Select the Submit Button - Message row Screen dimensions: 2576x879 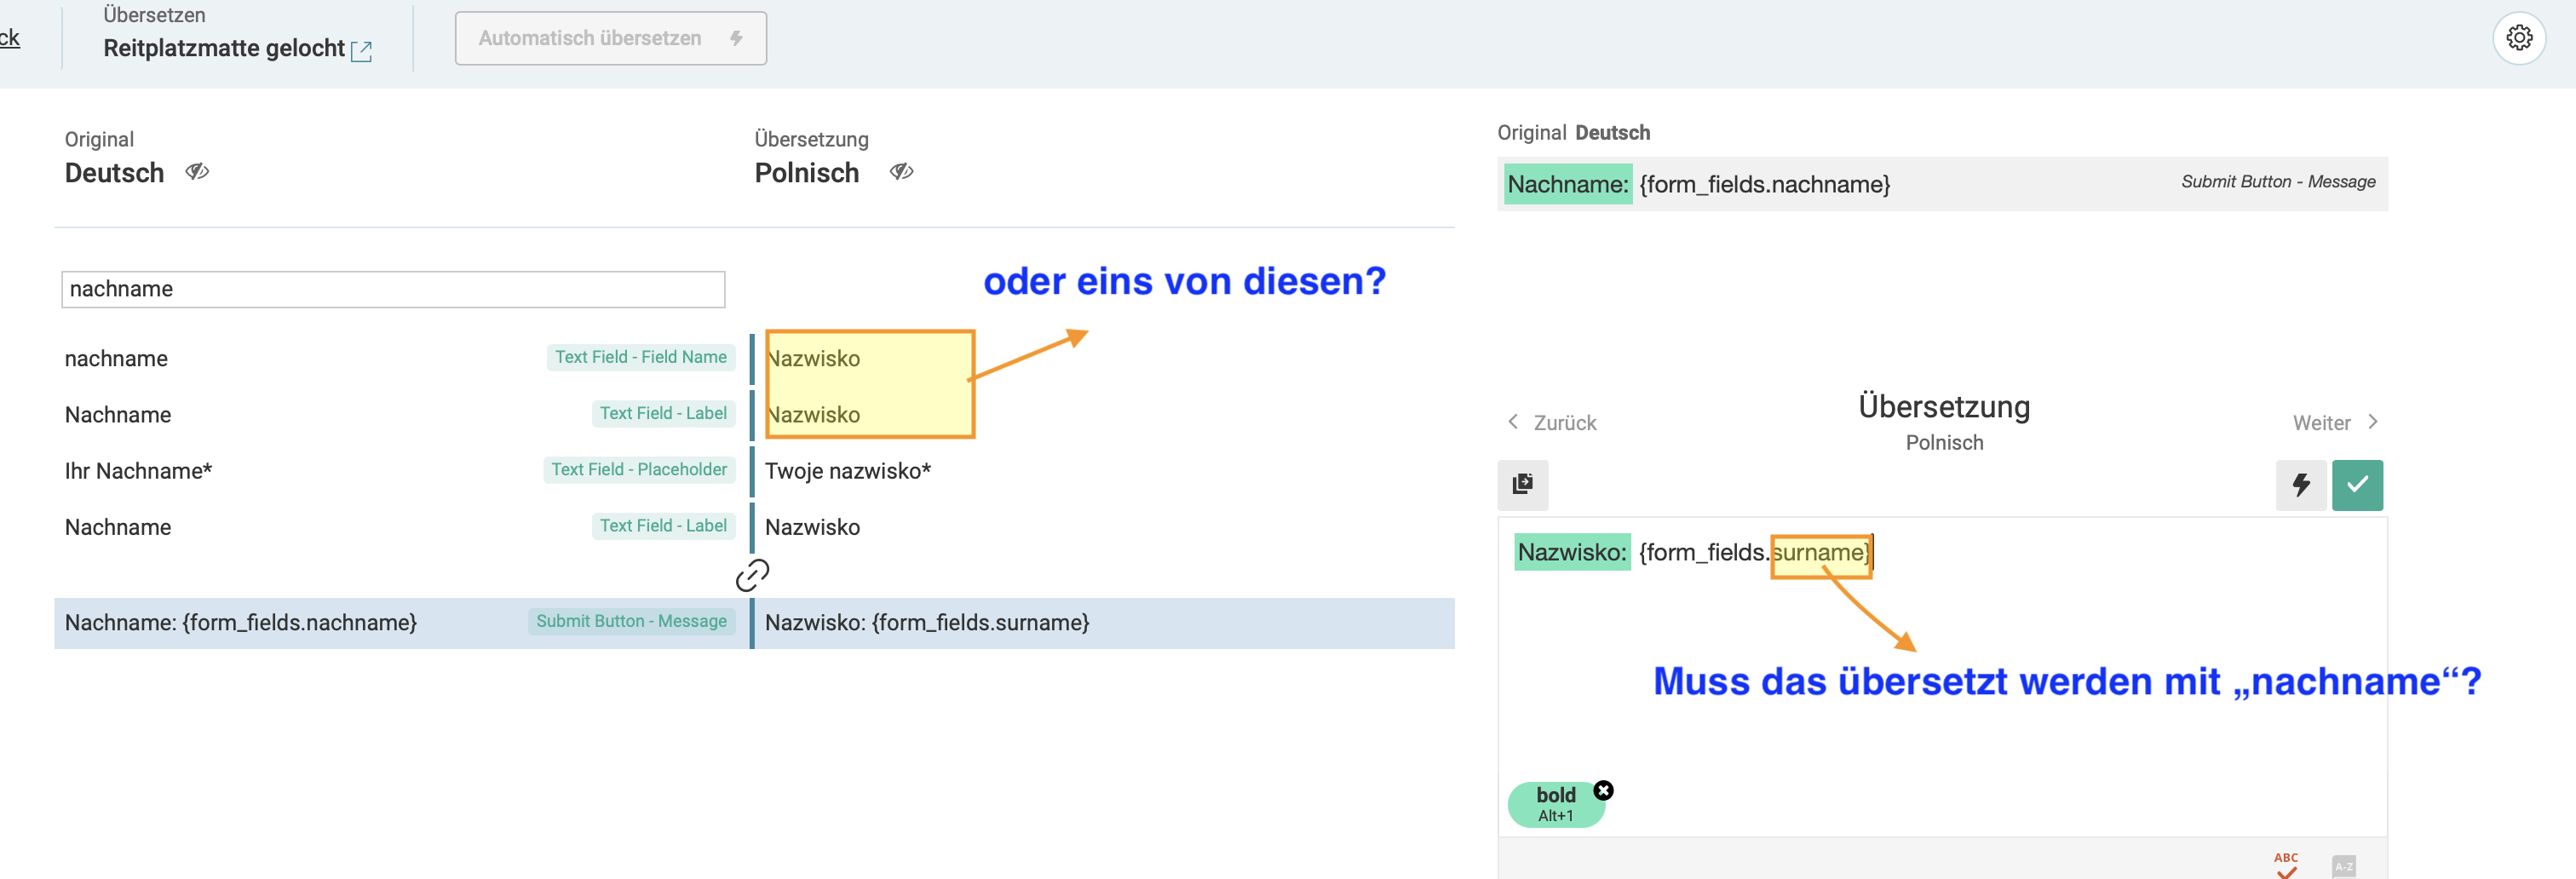click(400, 623)
